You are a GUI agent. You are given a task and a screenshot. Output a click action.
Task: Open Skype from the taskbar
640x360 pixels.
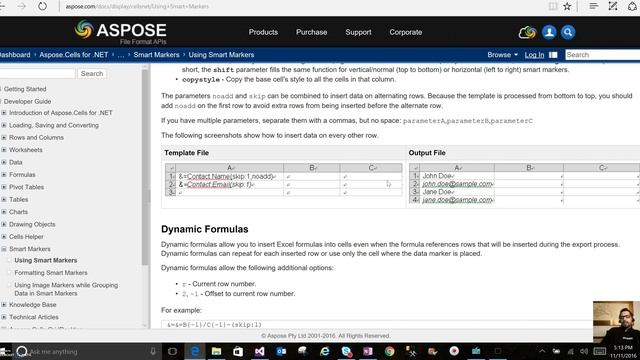tap(347, 351)
